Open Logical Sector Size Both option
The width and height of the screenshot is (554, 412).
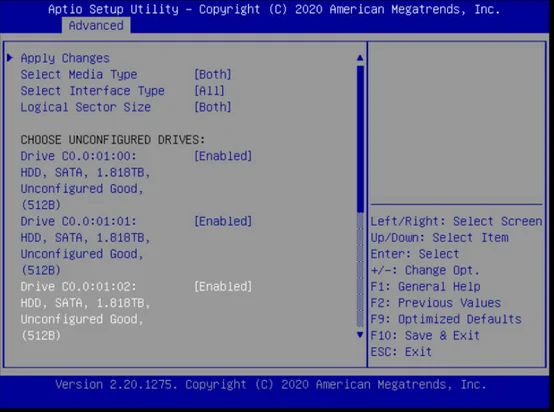pyautogui.click(x=213, y=107)
